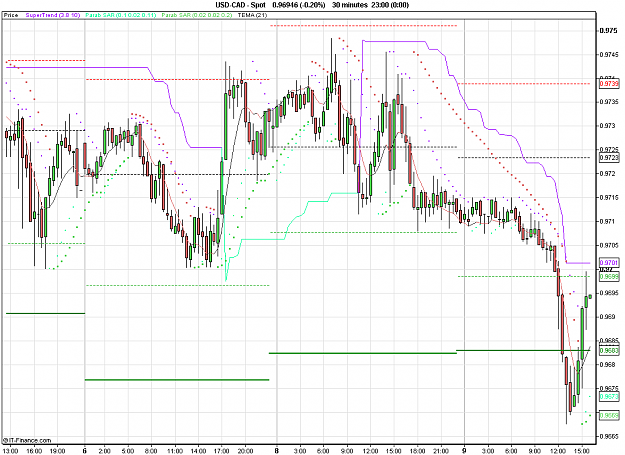Click the 17:00 time axis label

222,451
